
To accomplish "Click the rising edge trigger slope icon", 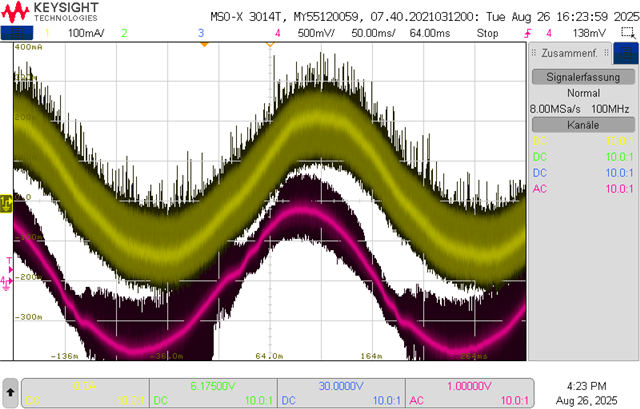I will pos(528,33).
